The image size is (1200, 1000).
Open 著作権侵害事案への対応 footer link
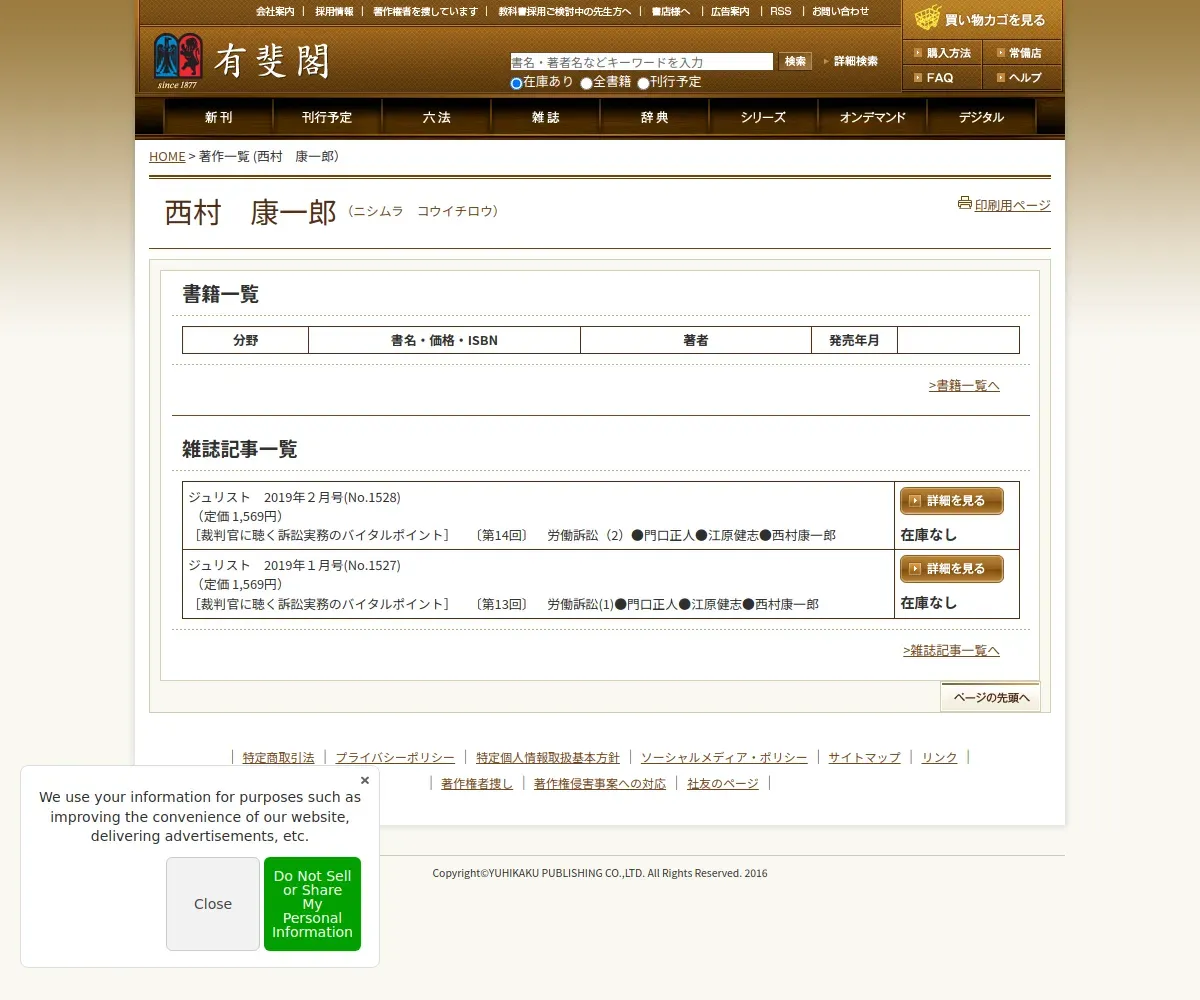[600, 784]
